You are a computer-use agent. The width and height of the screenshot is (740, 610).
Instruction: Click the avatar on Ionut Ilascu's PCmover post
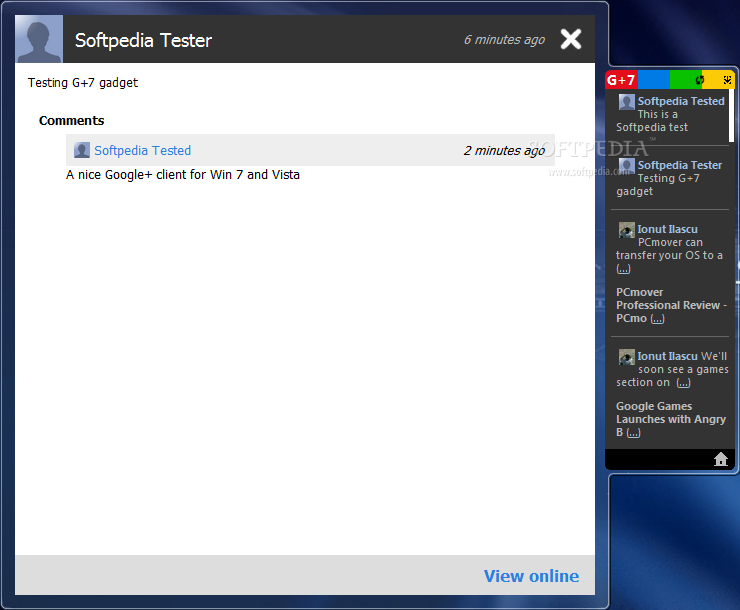pos(627,230)
